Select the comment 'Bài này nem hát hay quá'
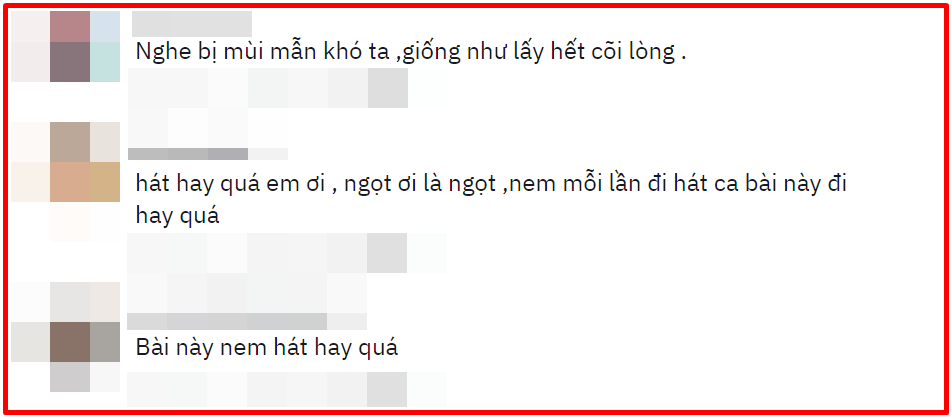Viewport: 952px width, 418px height. 267,348
